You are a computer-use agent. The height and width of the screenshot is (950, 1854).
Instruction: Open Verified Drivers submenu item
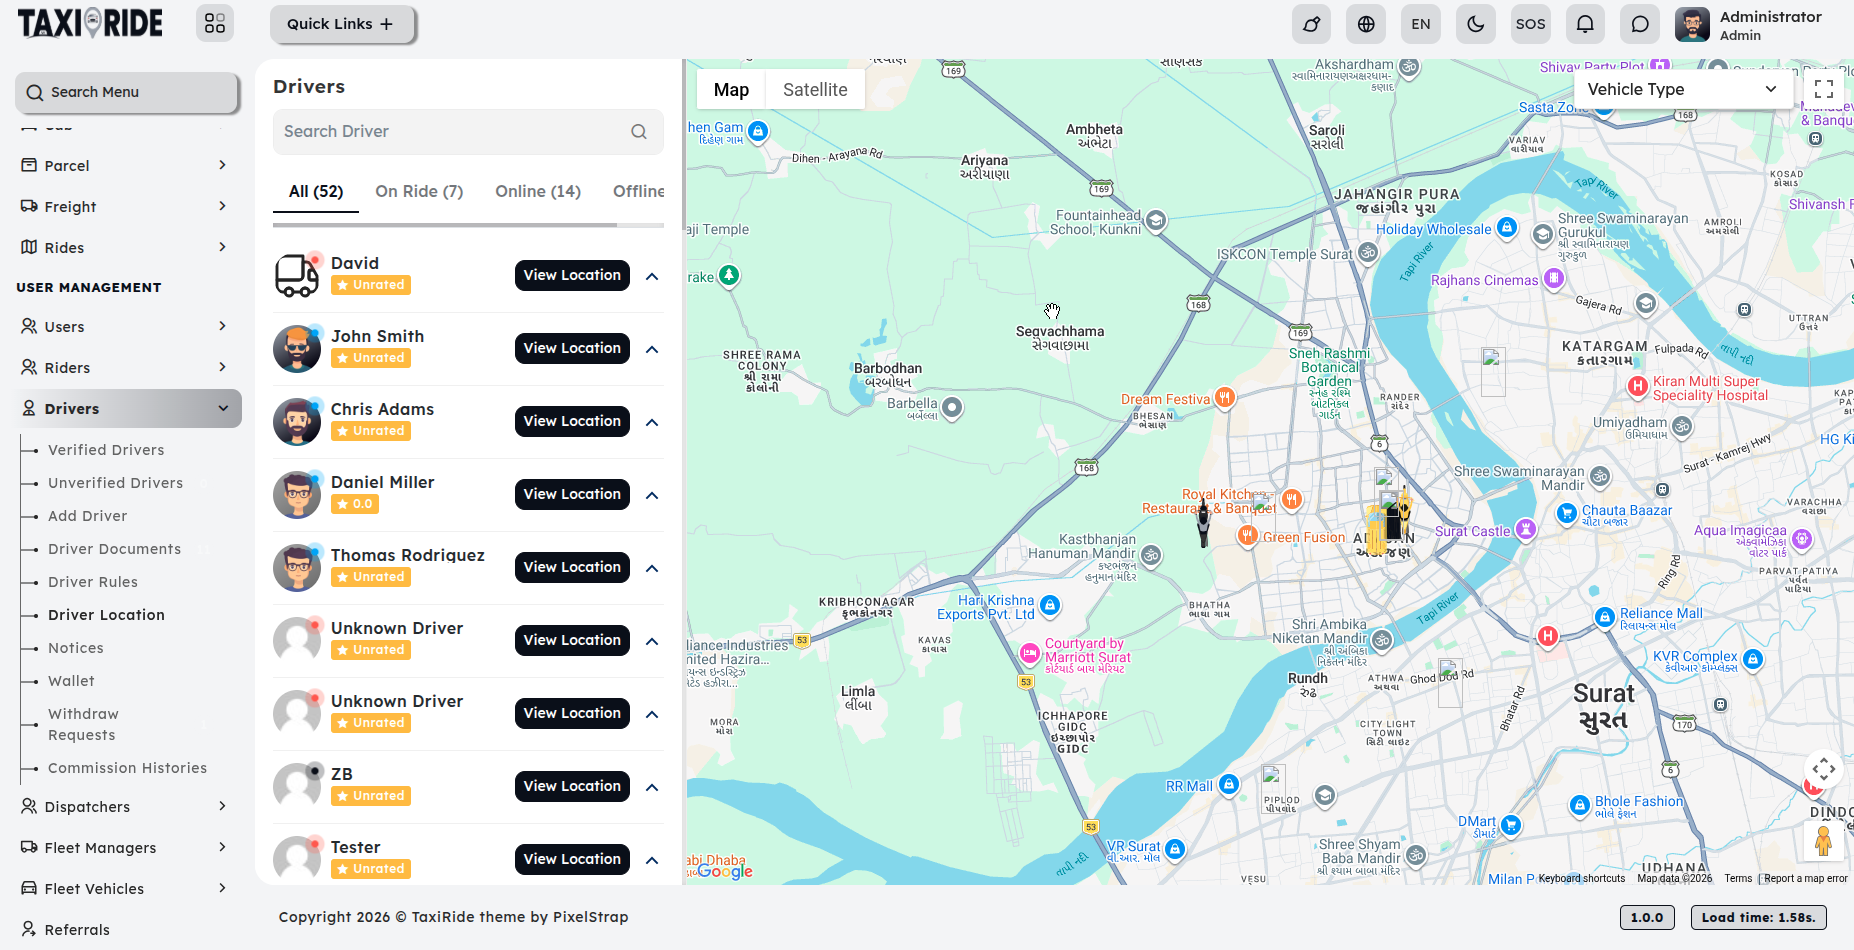[x=106, y=450]
